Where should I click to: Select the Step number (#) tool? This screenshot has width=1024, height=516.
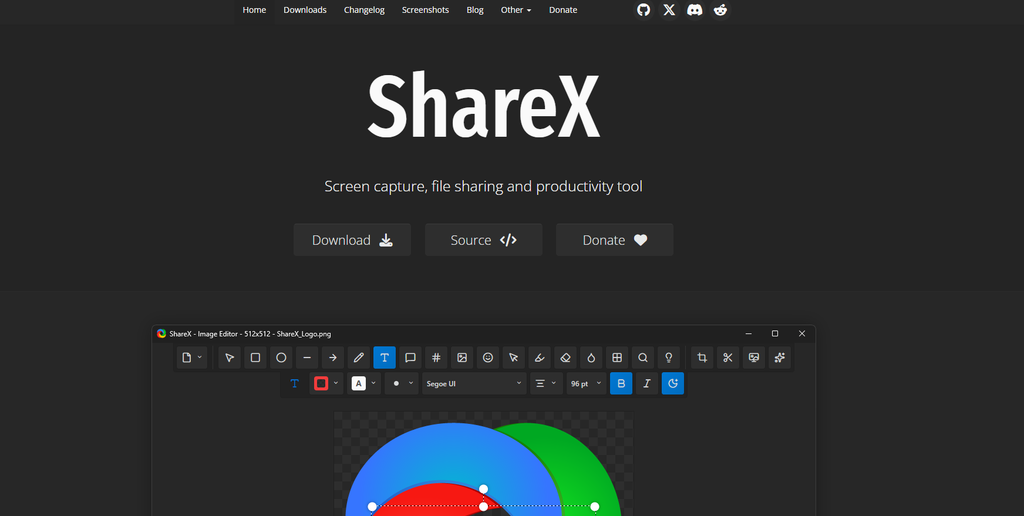tap(436, 357)
